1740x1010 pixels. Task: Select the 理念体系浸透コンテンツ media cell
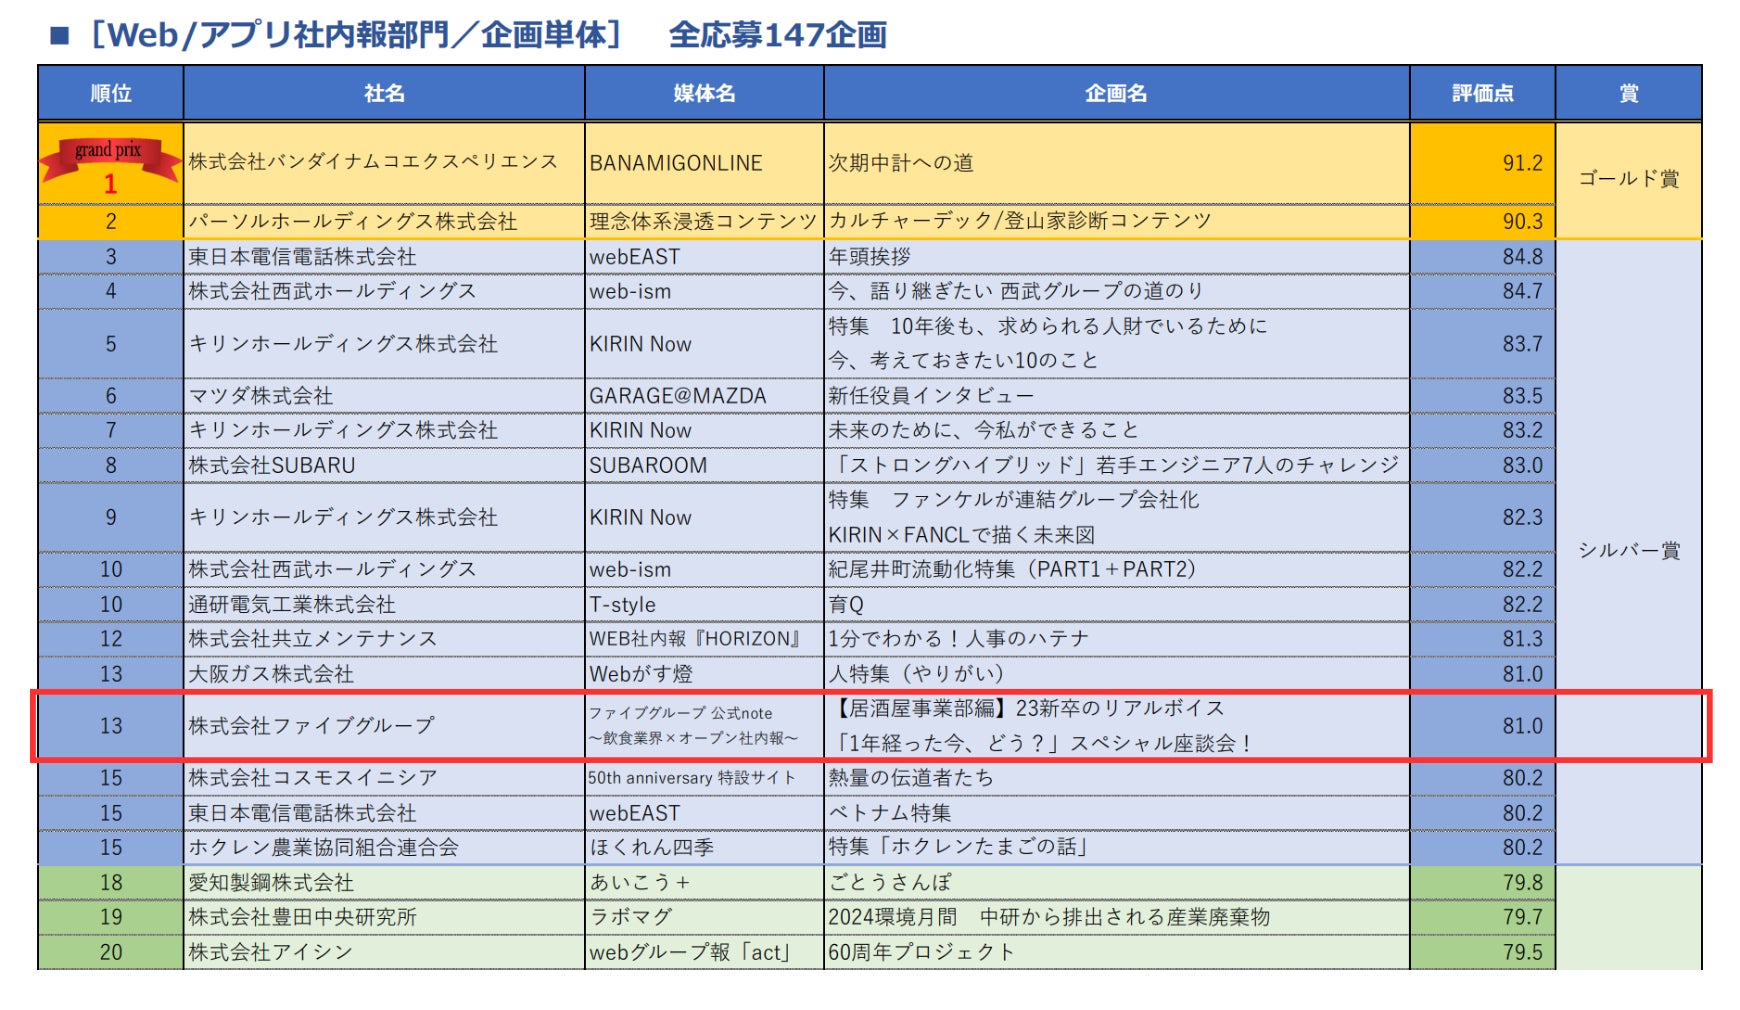[x=703, y=221]
